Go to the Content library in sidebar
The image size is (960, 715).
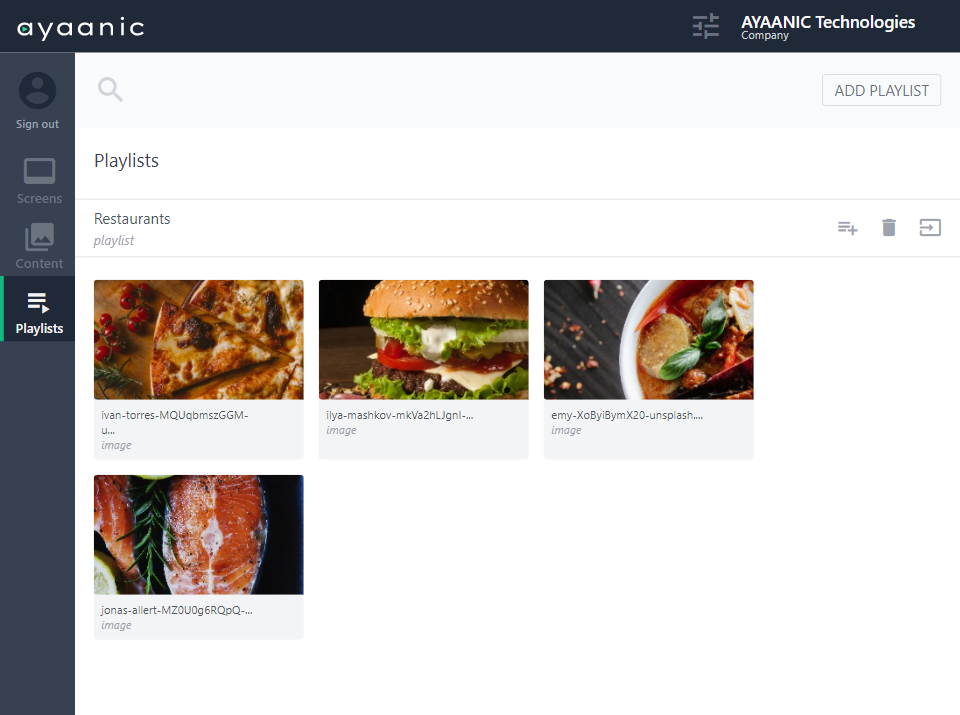(x=39, y=246)
